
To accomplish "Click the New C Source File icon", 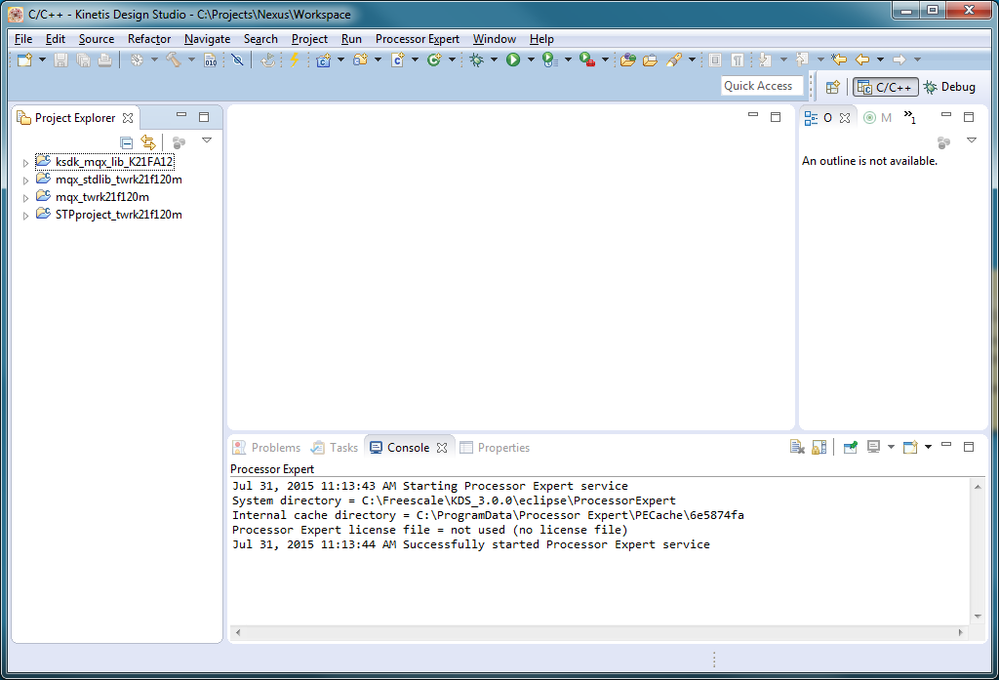I will pos(398,60).
